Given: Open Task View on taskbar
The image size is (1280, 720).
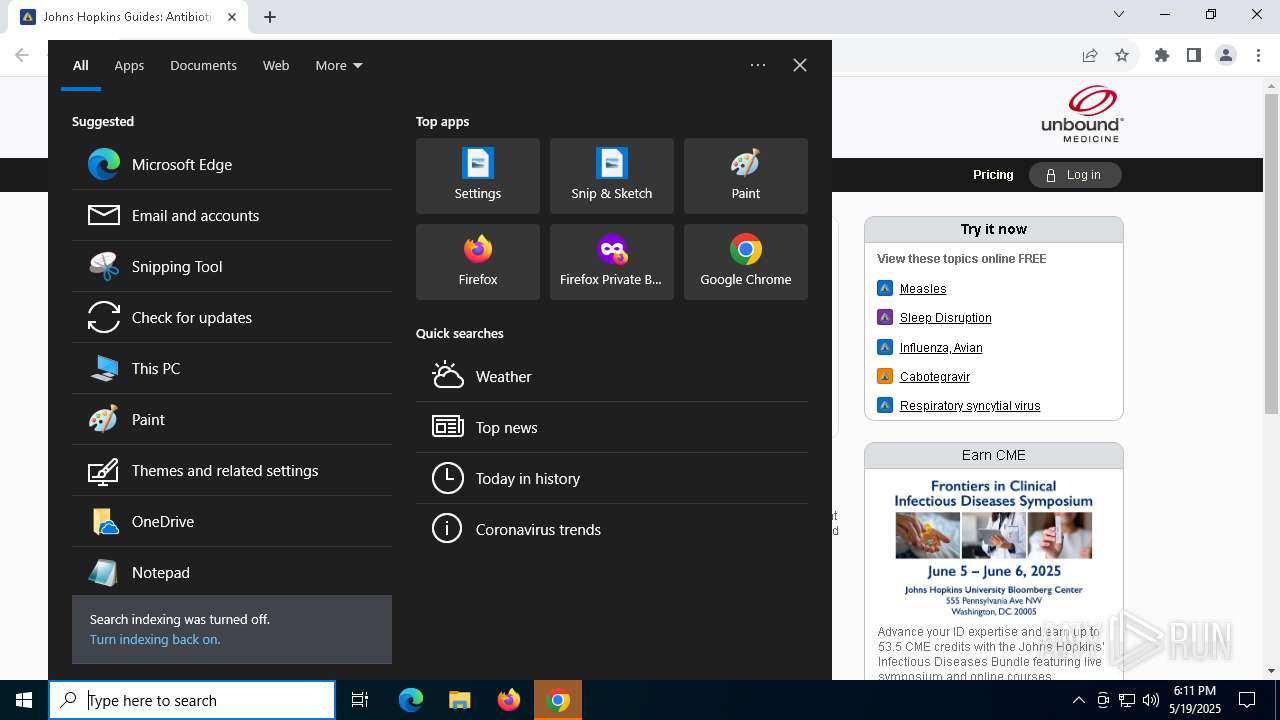Looking at the screenshot, I should click(360, 700).
